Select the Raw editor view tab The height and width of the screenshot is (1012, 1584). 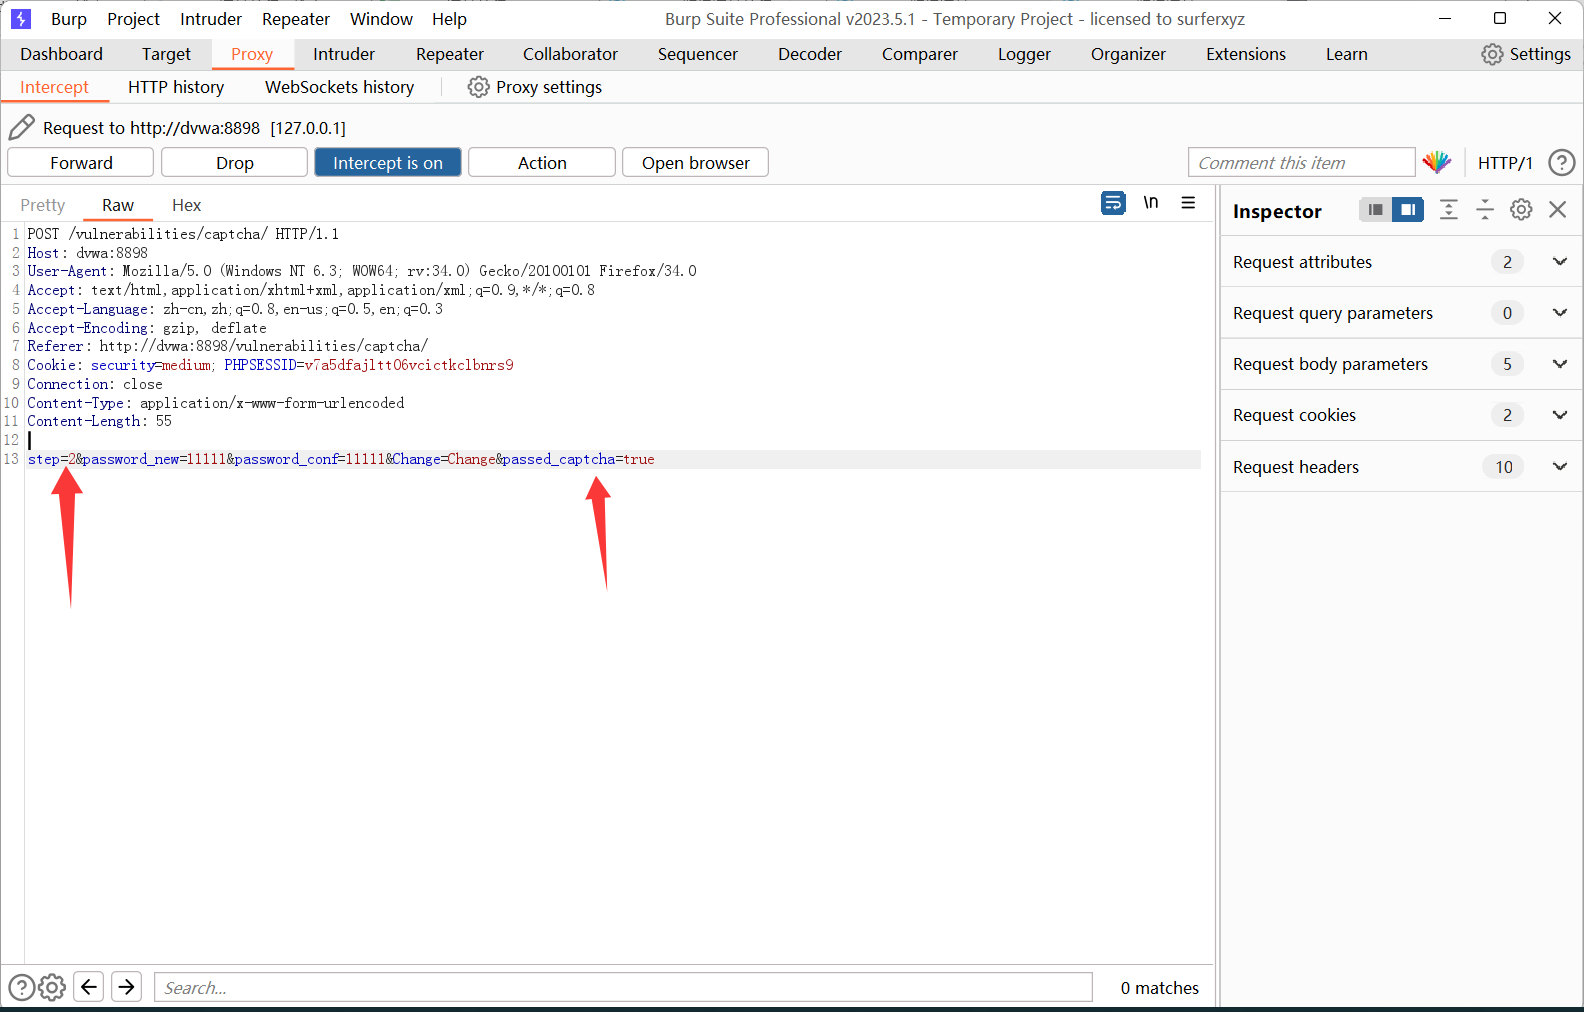(x=118, y=205)
